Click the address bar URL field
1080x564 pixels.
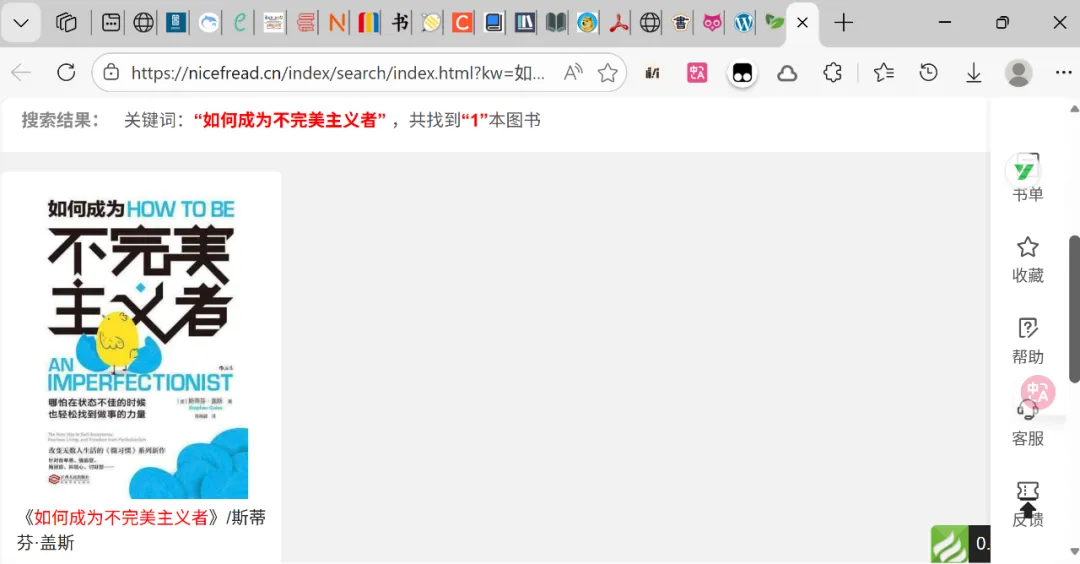338,72
